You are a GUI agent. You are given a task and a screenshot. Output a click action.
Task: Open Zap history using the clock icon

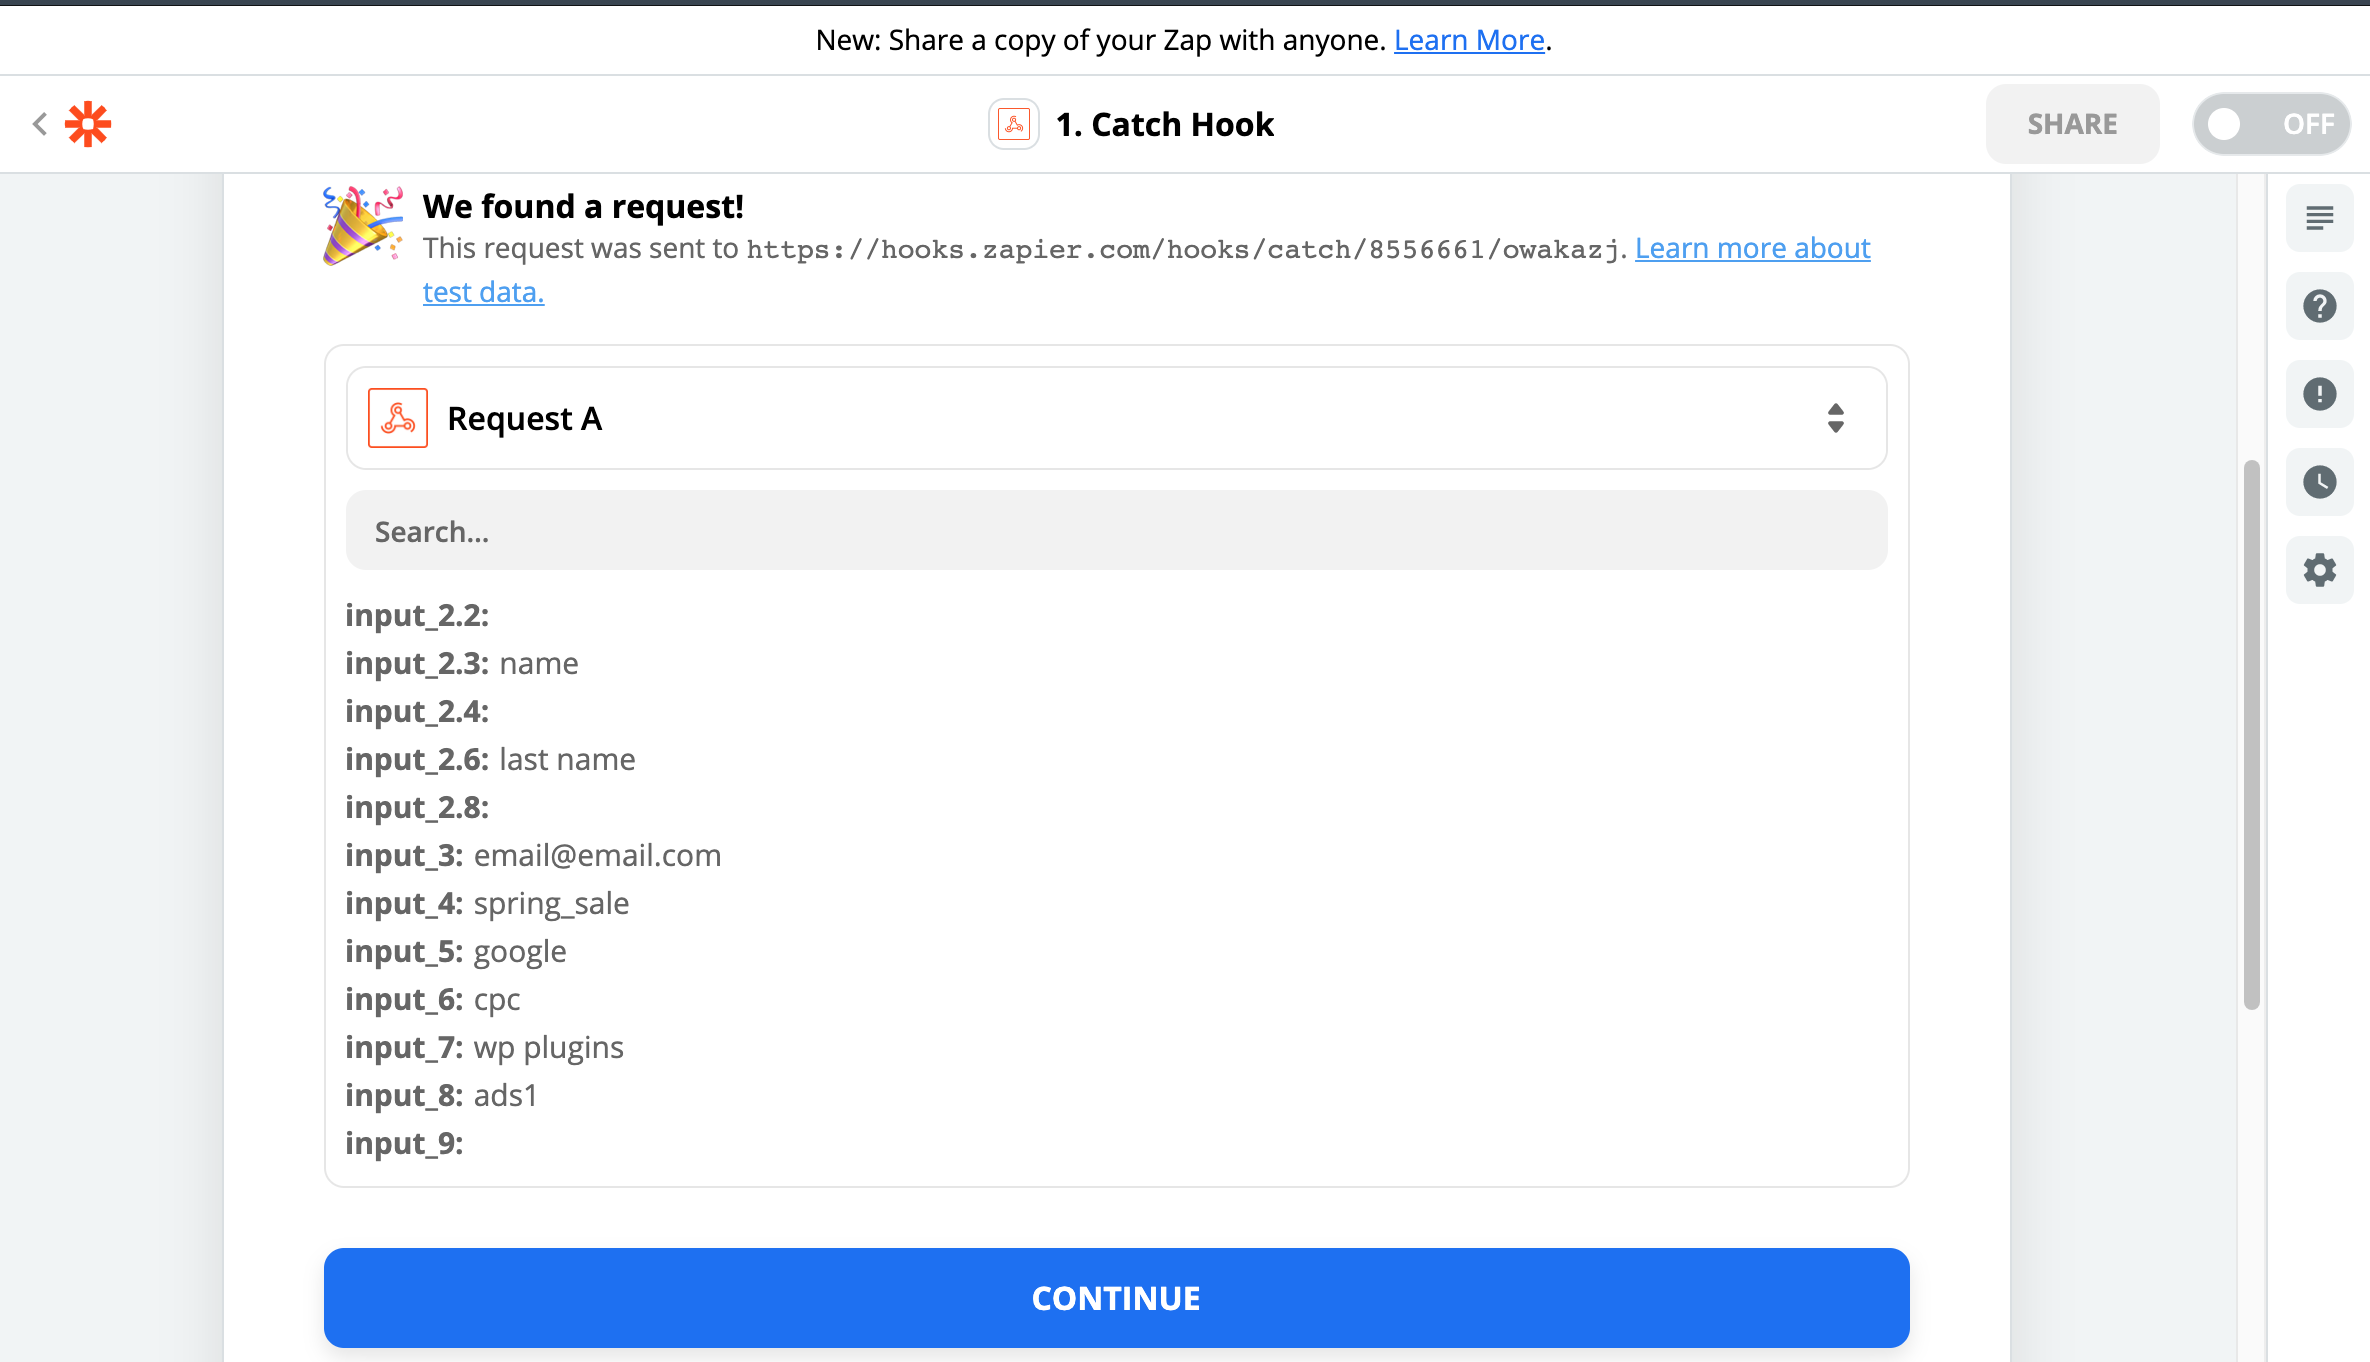(2320, 482)
